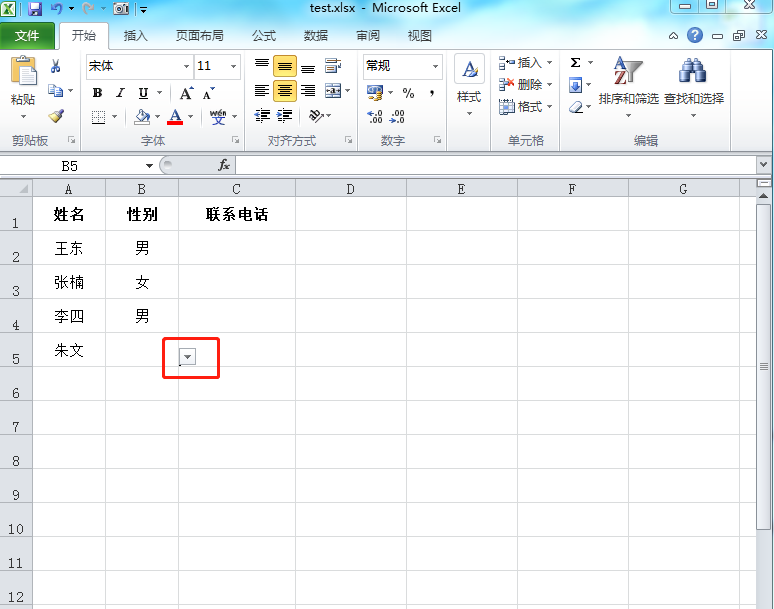Open the cell B5 validation dropdown arrow
This screenshot has width=774, height=609.
pyautogui.click(x=188, y=356)
